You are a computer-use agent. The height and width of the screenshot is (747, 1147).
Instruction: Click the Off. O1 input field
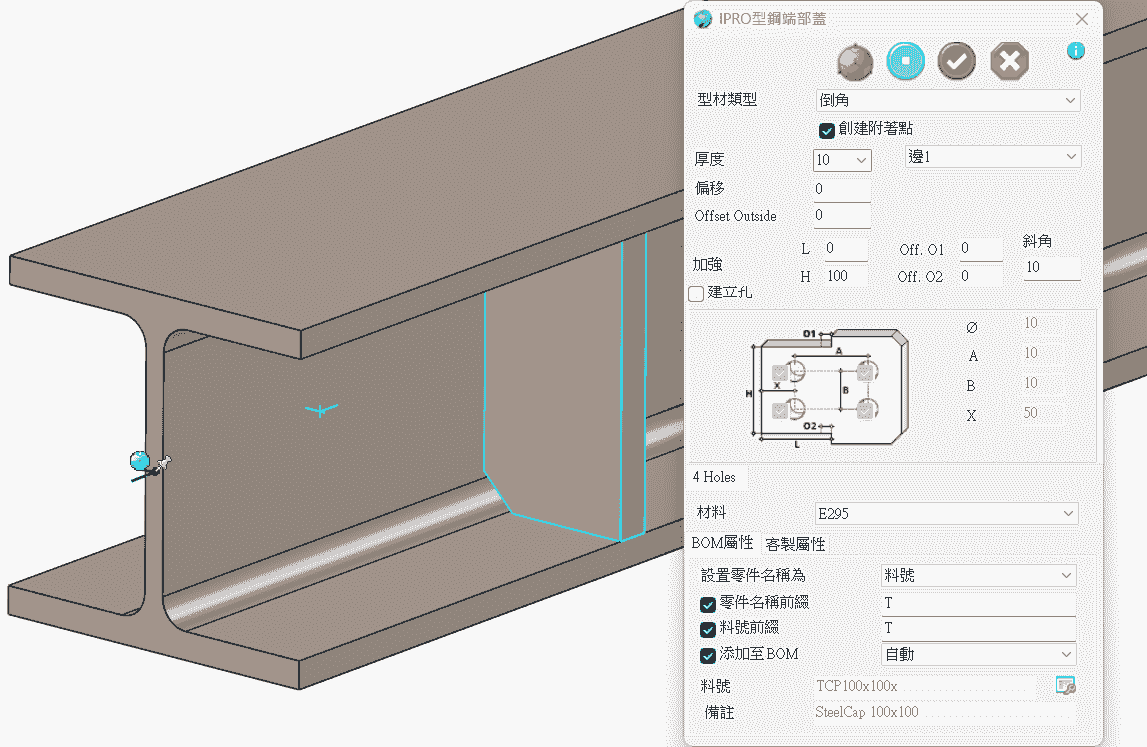(x=980, y=249)
